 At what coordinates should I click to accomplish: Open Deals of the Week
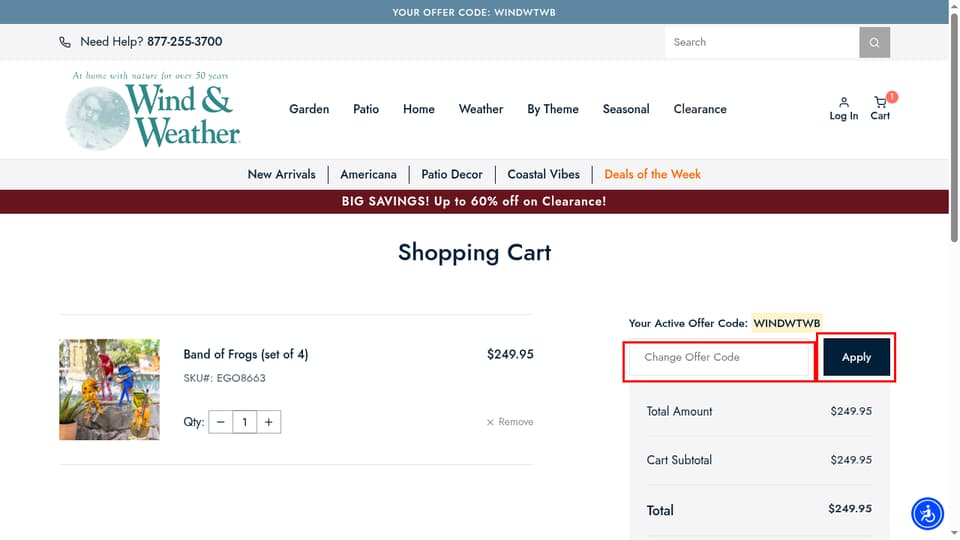tap(653, 174)
